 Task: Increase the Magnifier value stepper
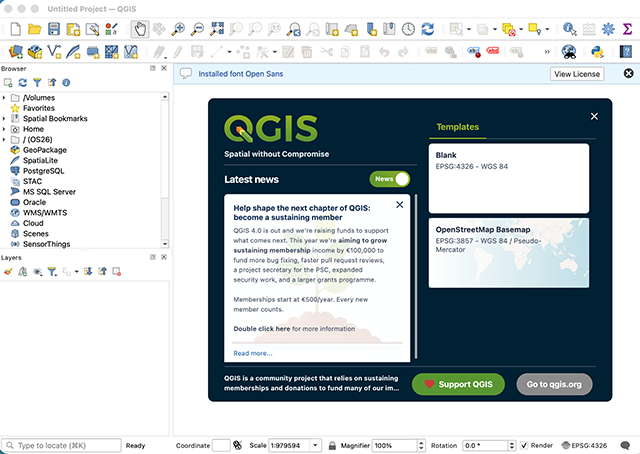[x=421, y=443]
